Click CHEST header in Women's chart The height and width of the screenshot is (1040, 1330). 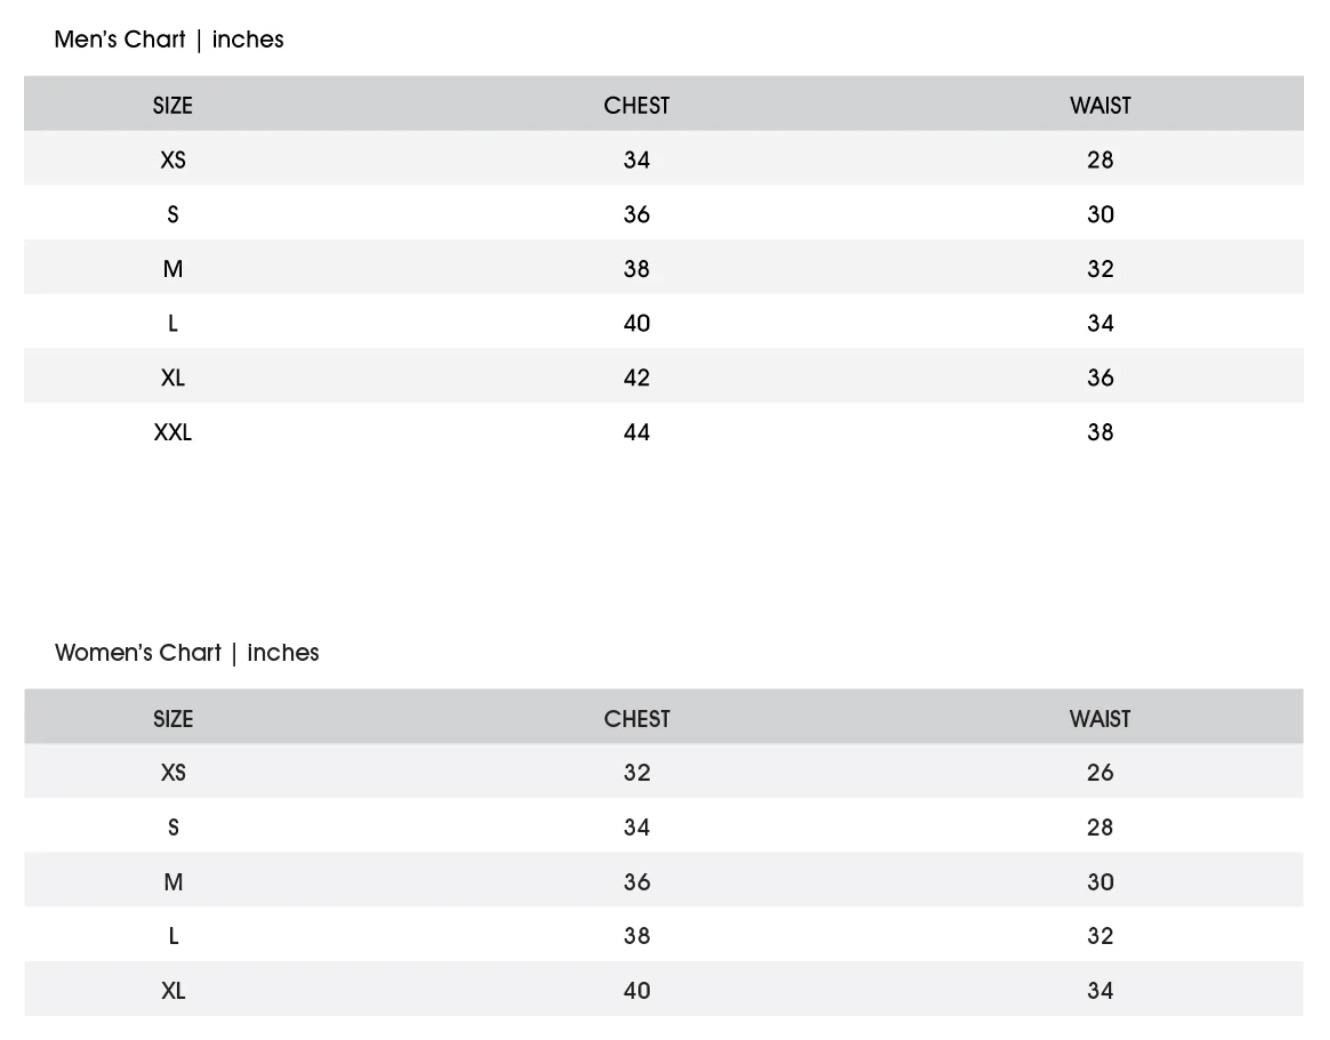[636, 718]
